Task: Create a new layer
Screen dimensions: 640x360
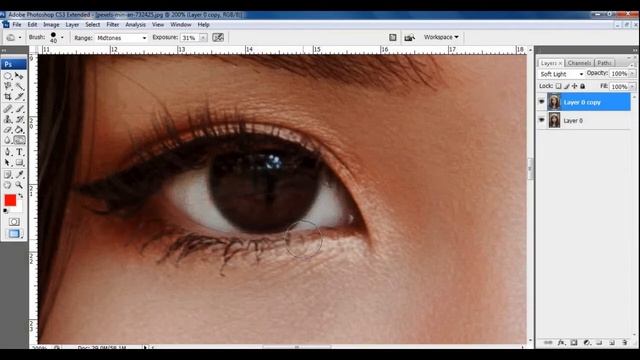Action: pos(612,342)
